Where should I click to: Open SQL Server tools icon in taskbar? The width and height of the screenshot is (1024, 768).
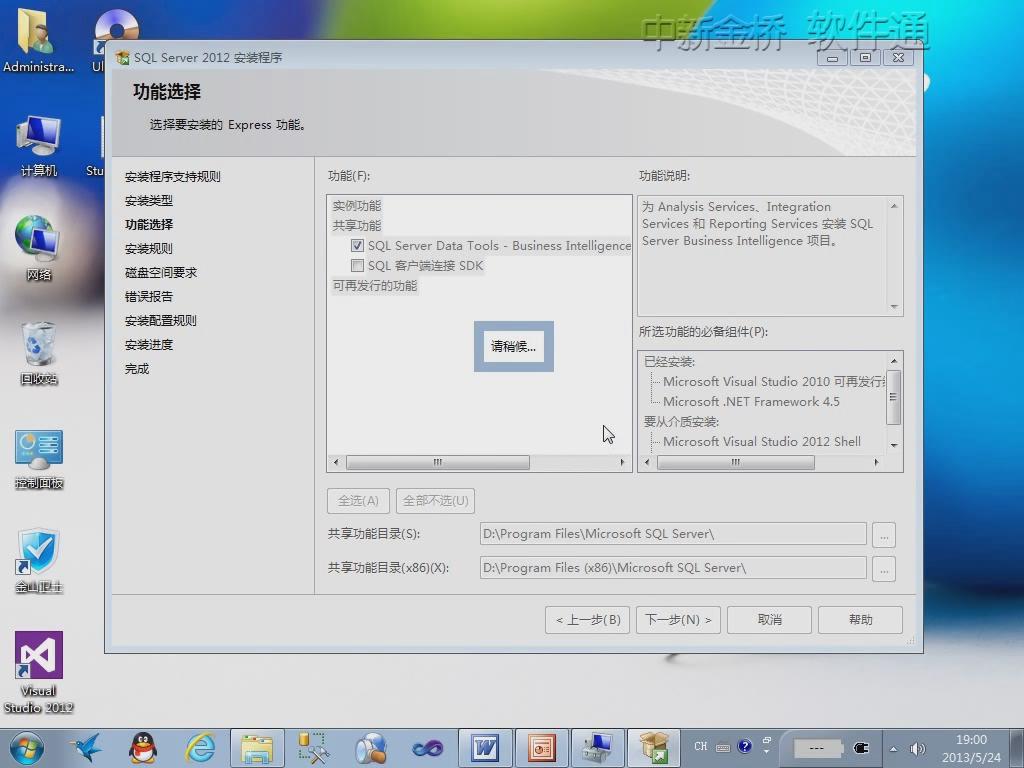313,748
